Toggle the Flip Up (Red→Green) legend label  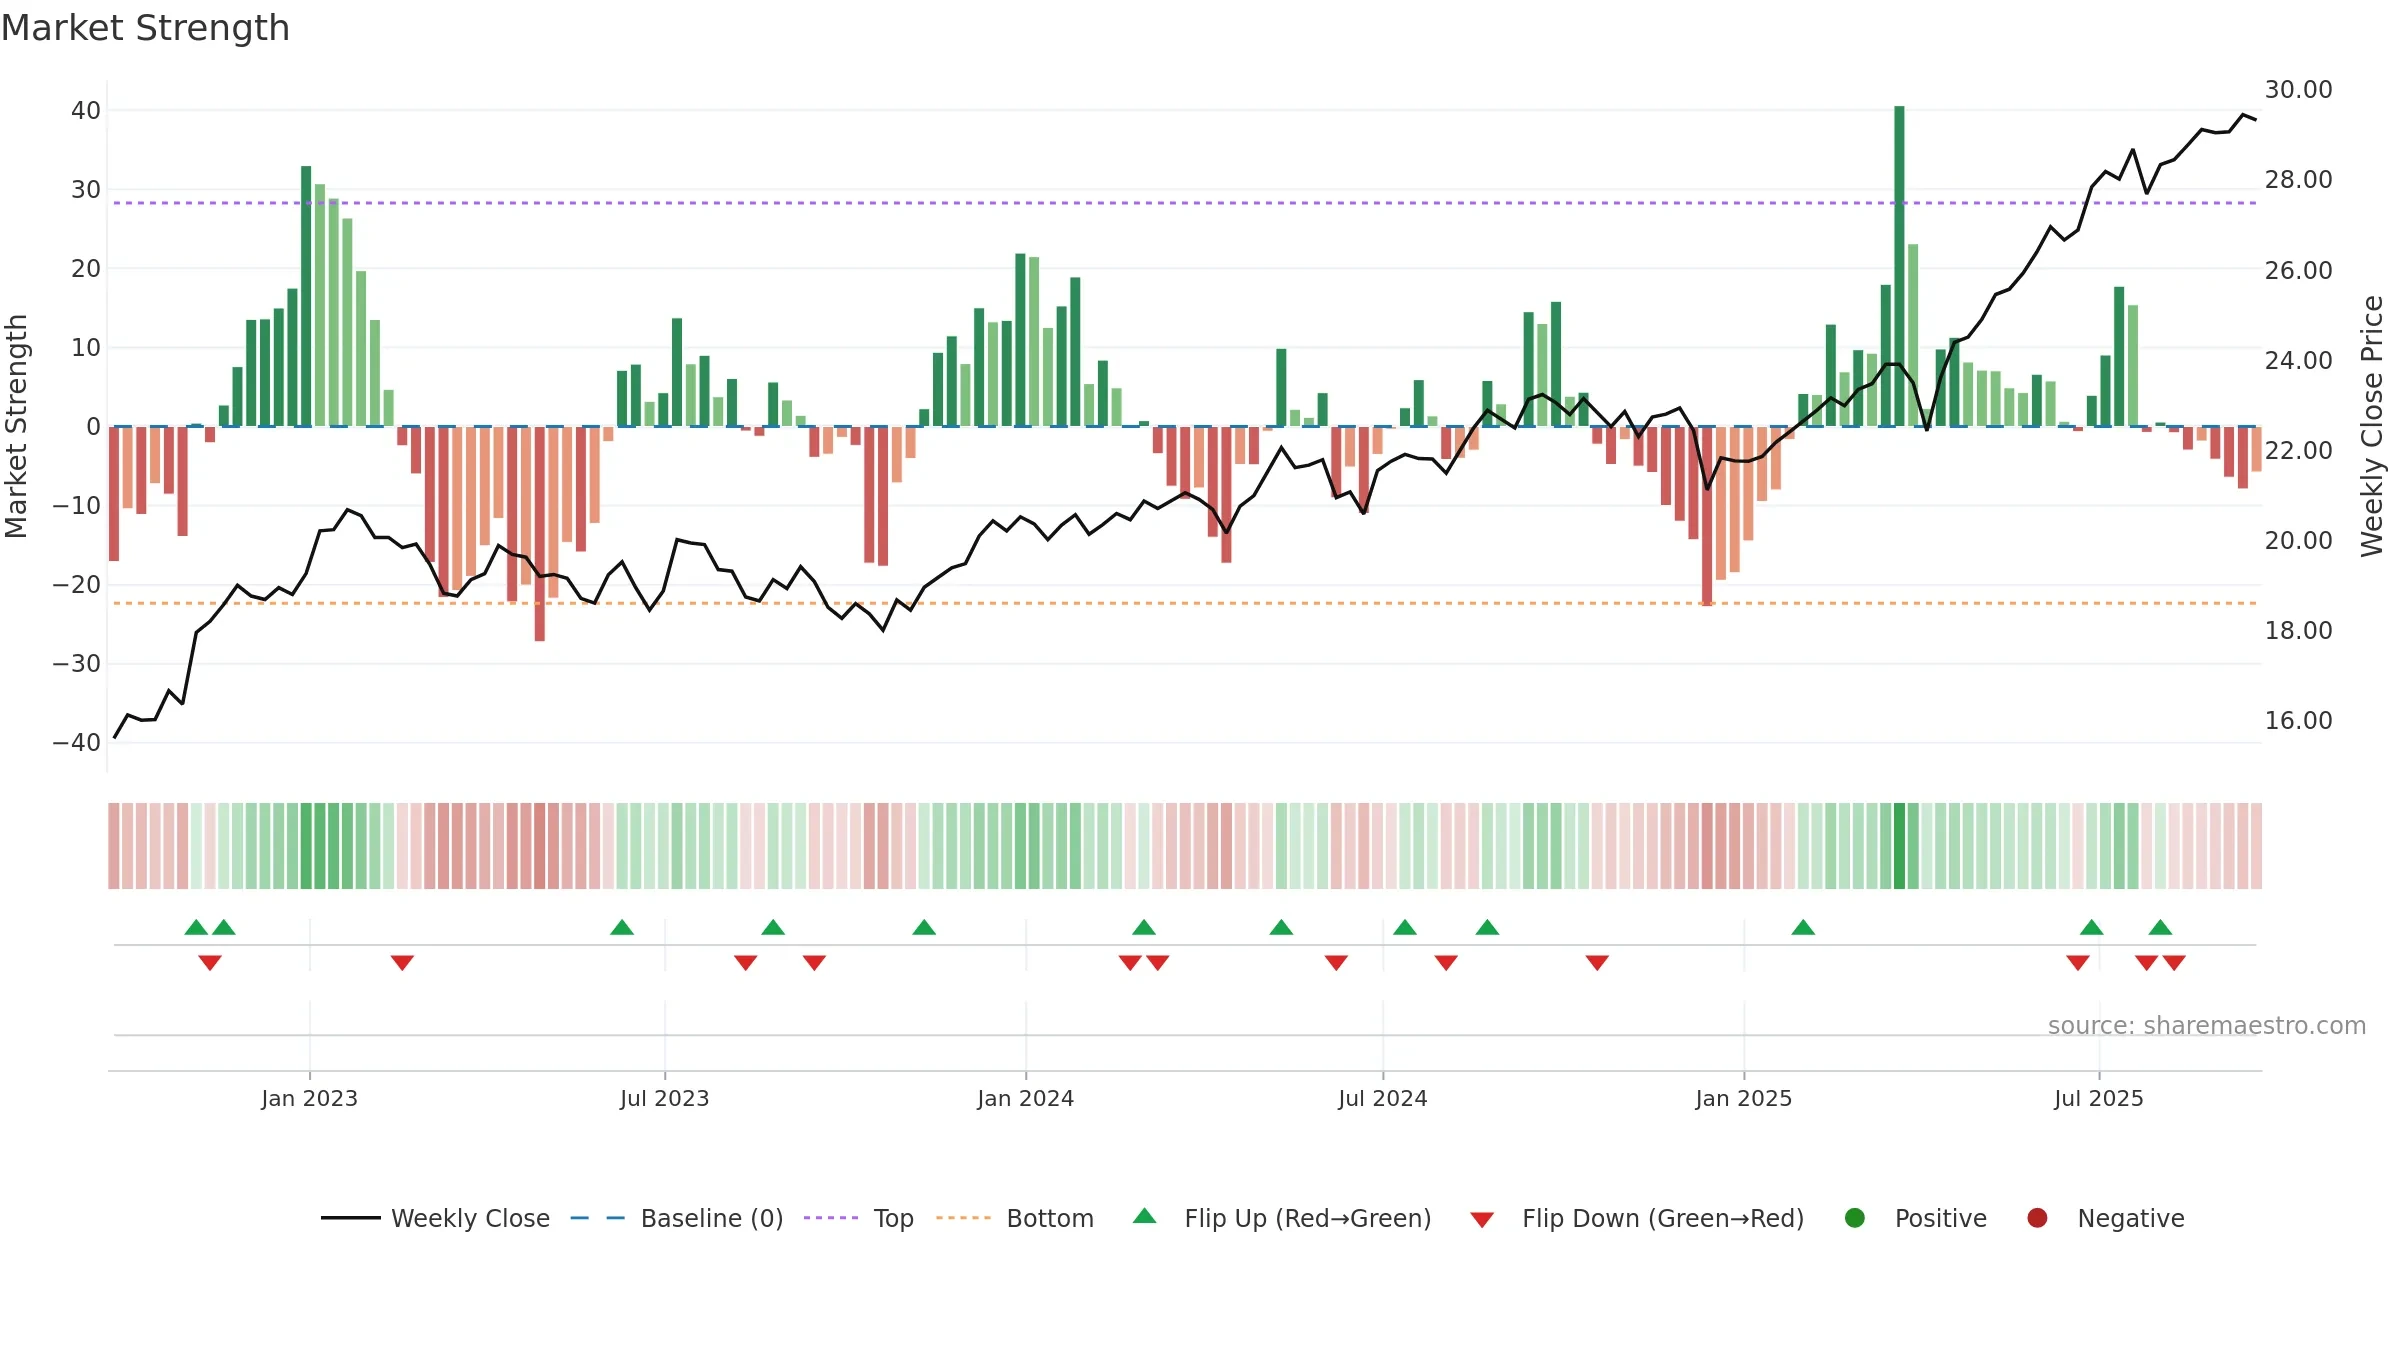[1308, 1218]
